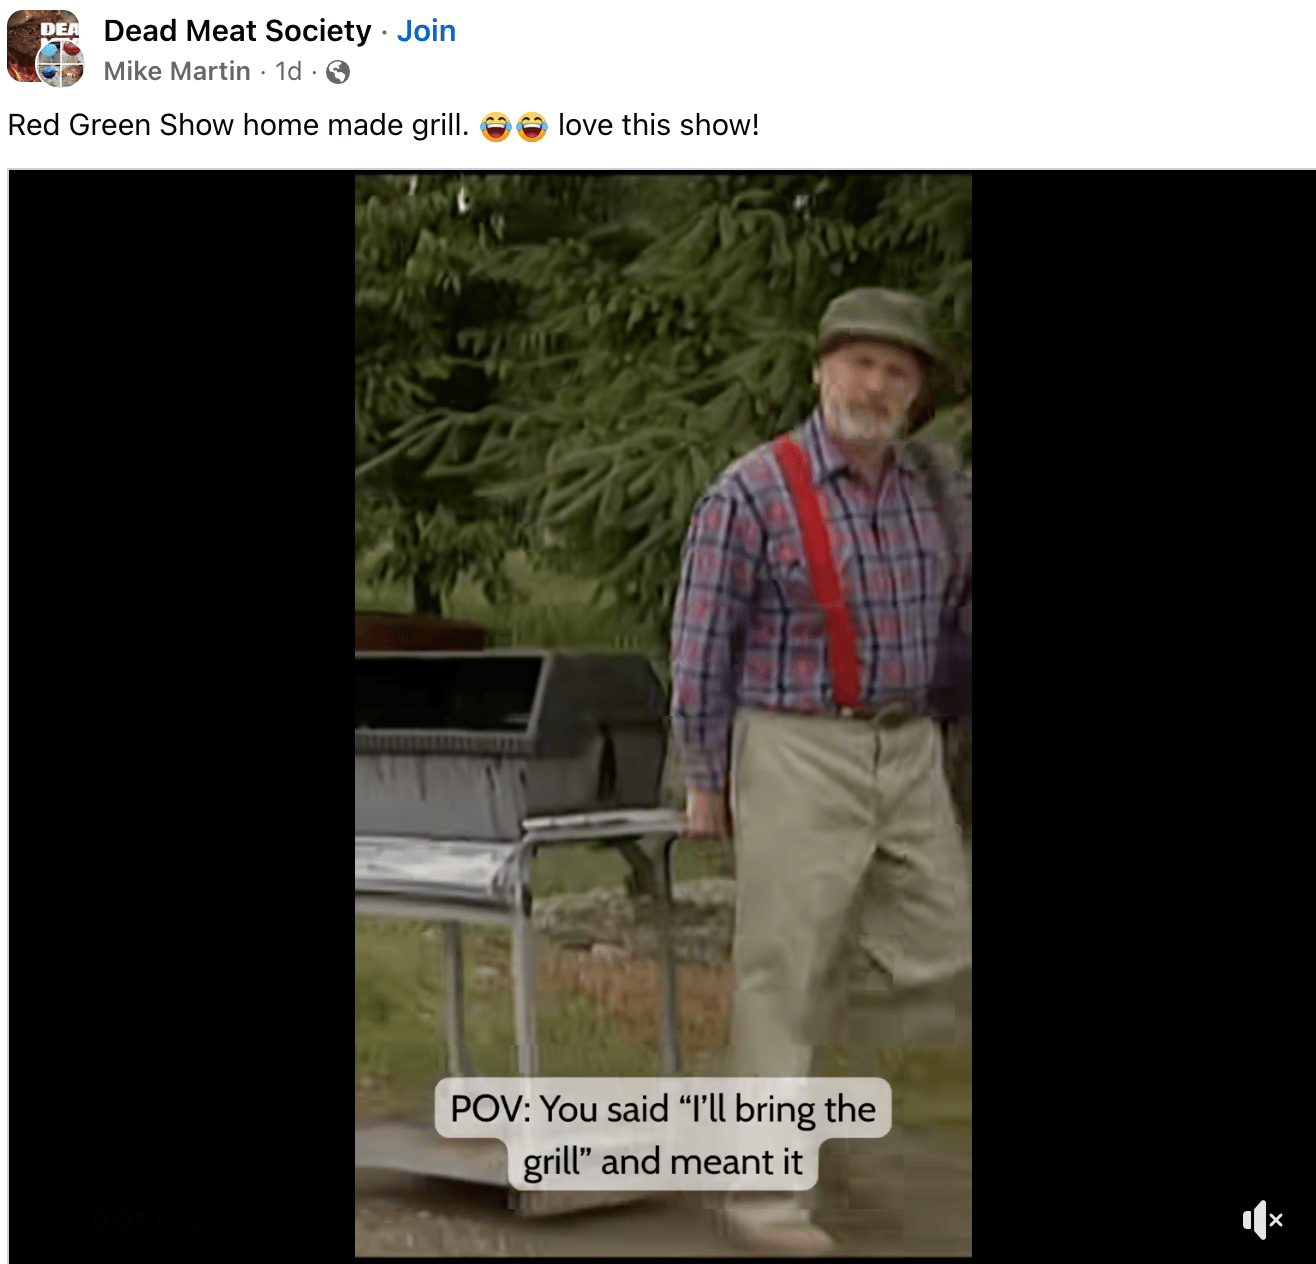View Mike Martin's profile
This screenshot has width=1316, height=1264.
pos(177,71)
